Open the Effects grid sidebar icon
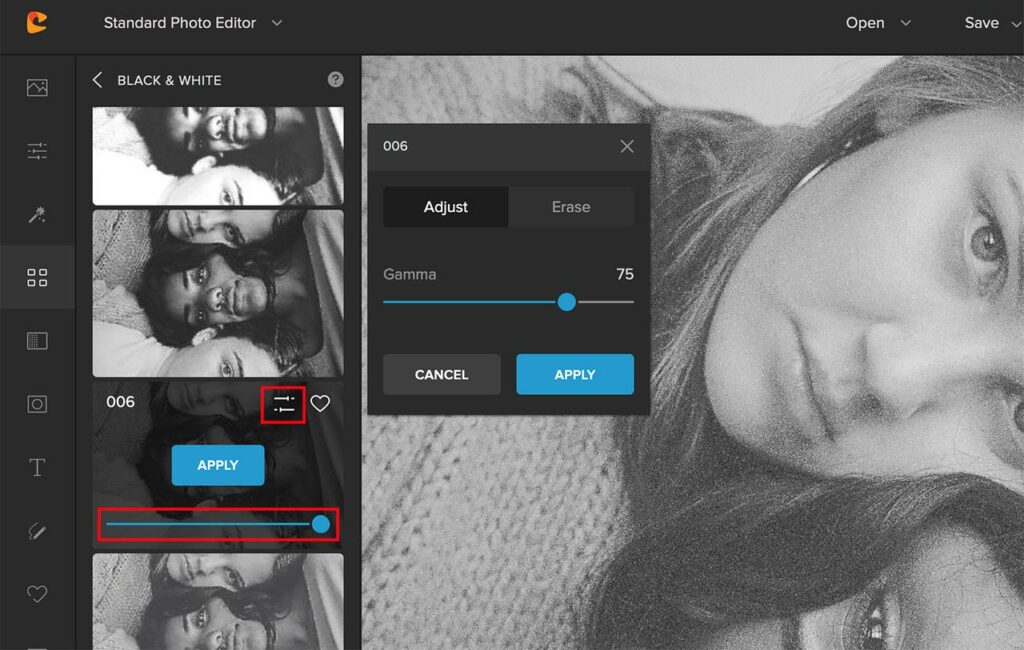1024x650 pixels. click(x=37, y=278)
